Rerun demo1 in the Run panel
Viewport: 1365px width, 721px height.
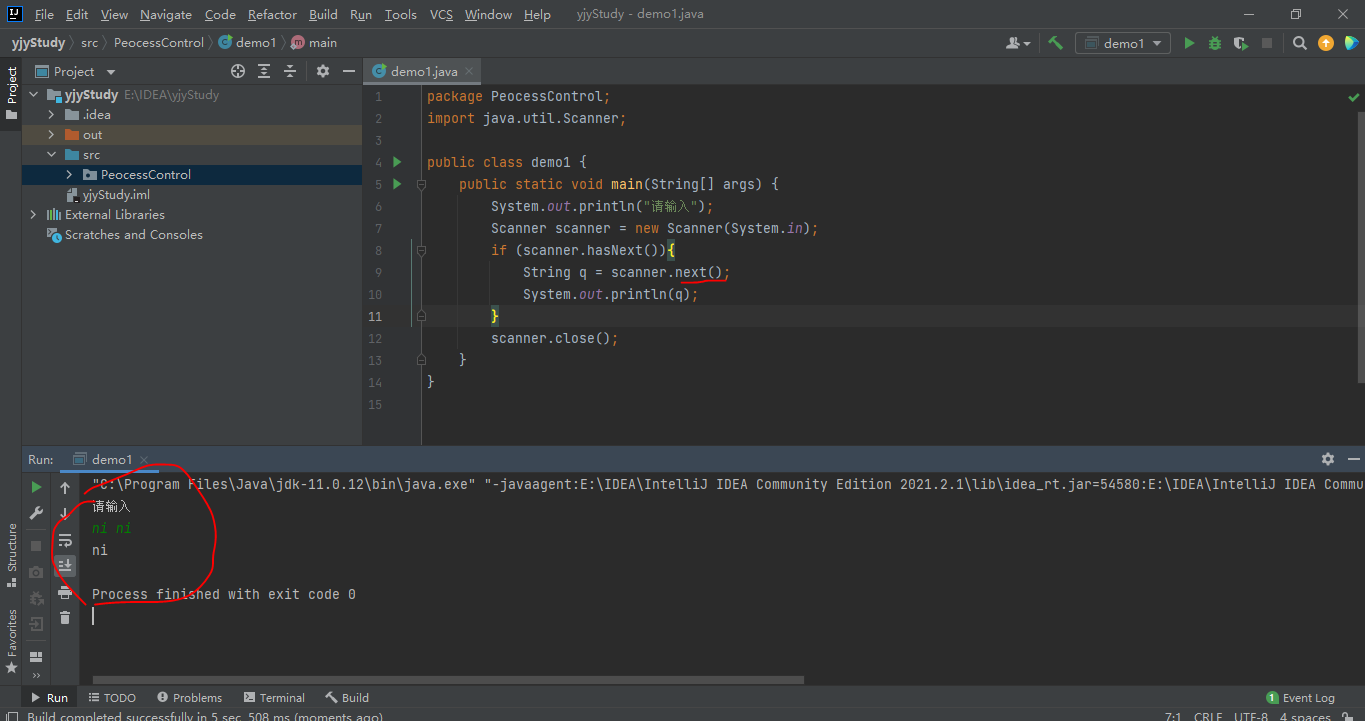point(36,487)
